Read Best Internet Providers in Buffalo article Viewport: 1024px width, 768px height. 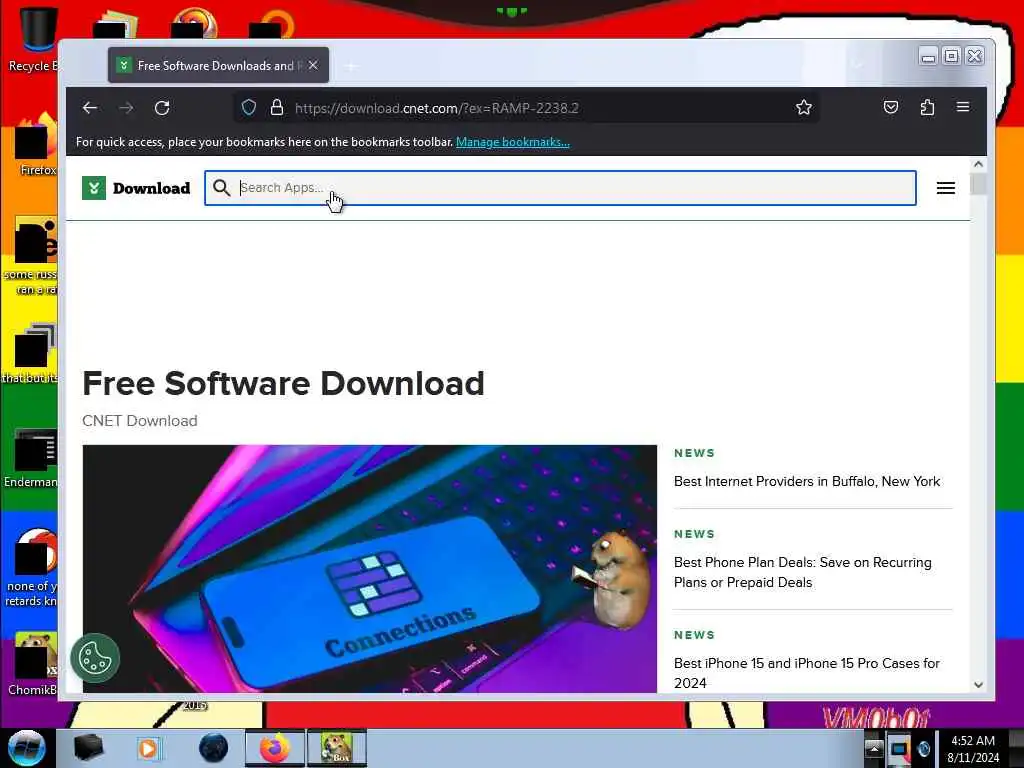(x=807, y=481)
